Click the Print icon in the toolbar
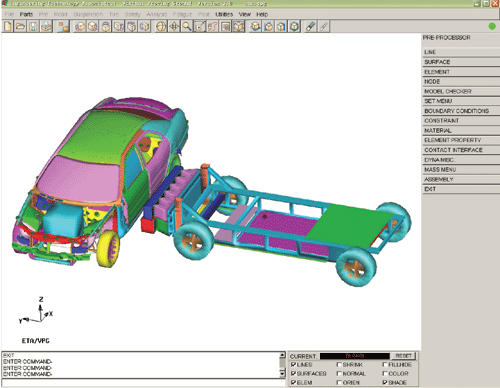The image size is (500, 388). (x=46, y=26)
